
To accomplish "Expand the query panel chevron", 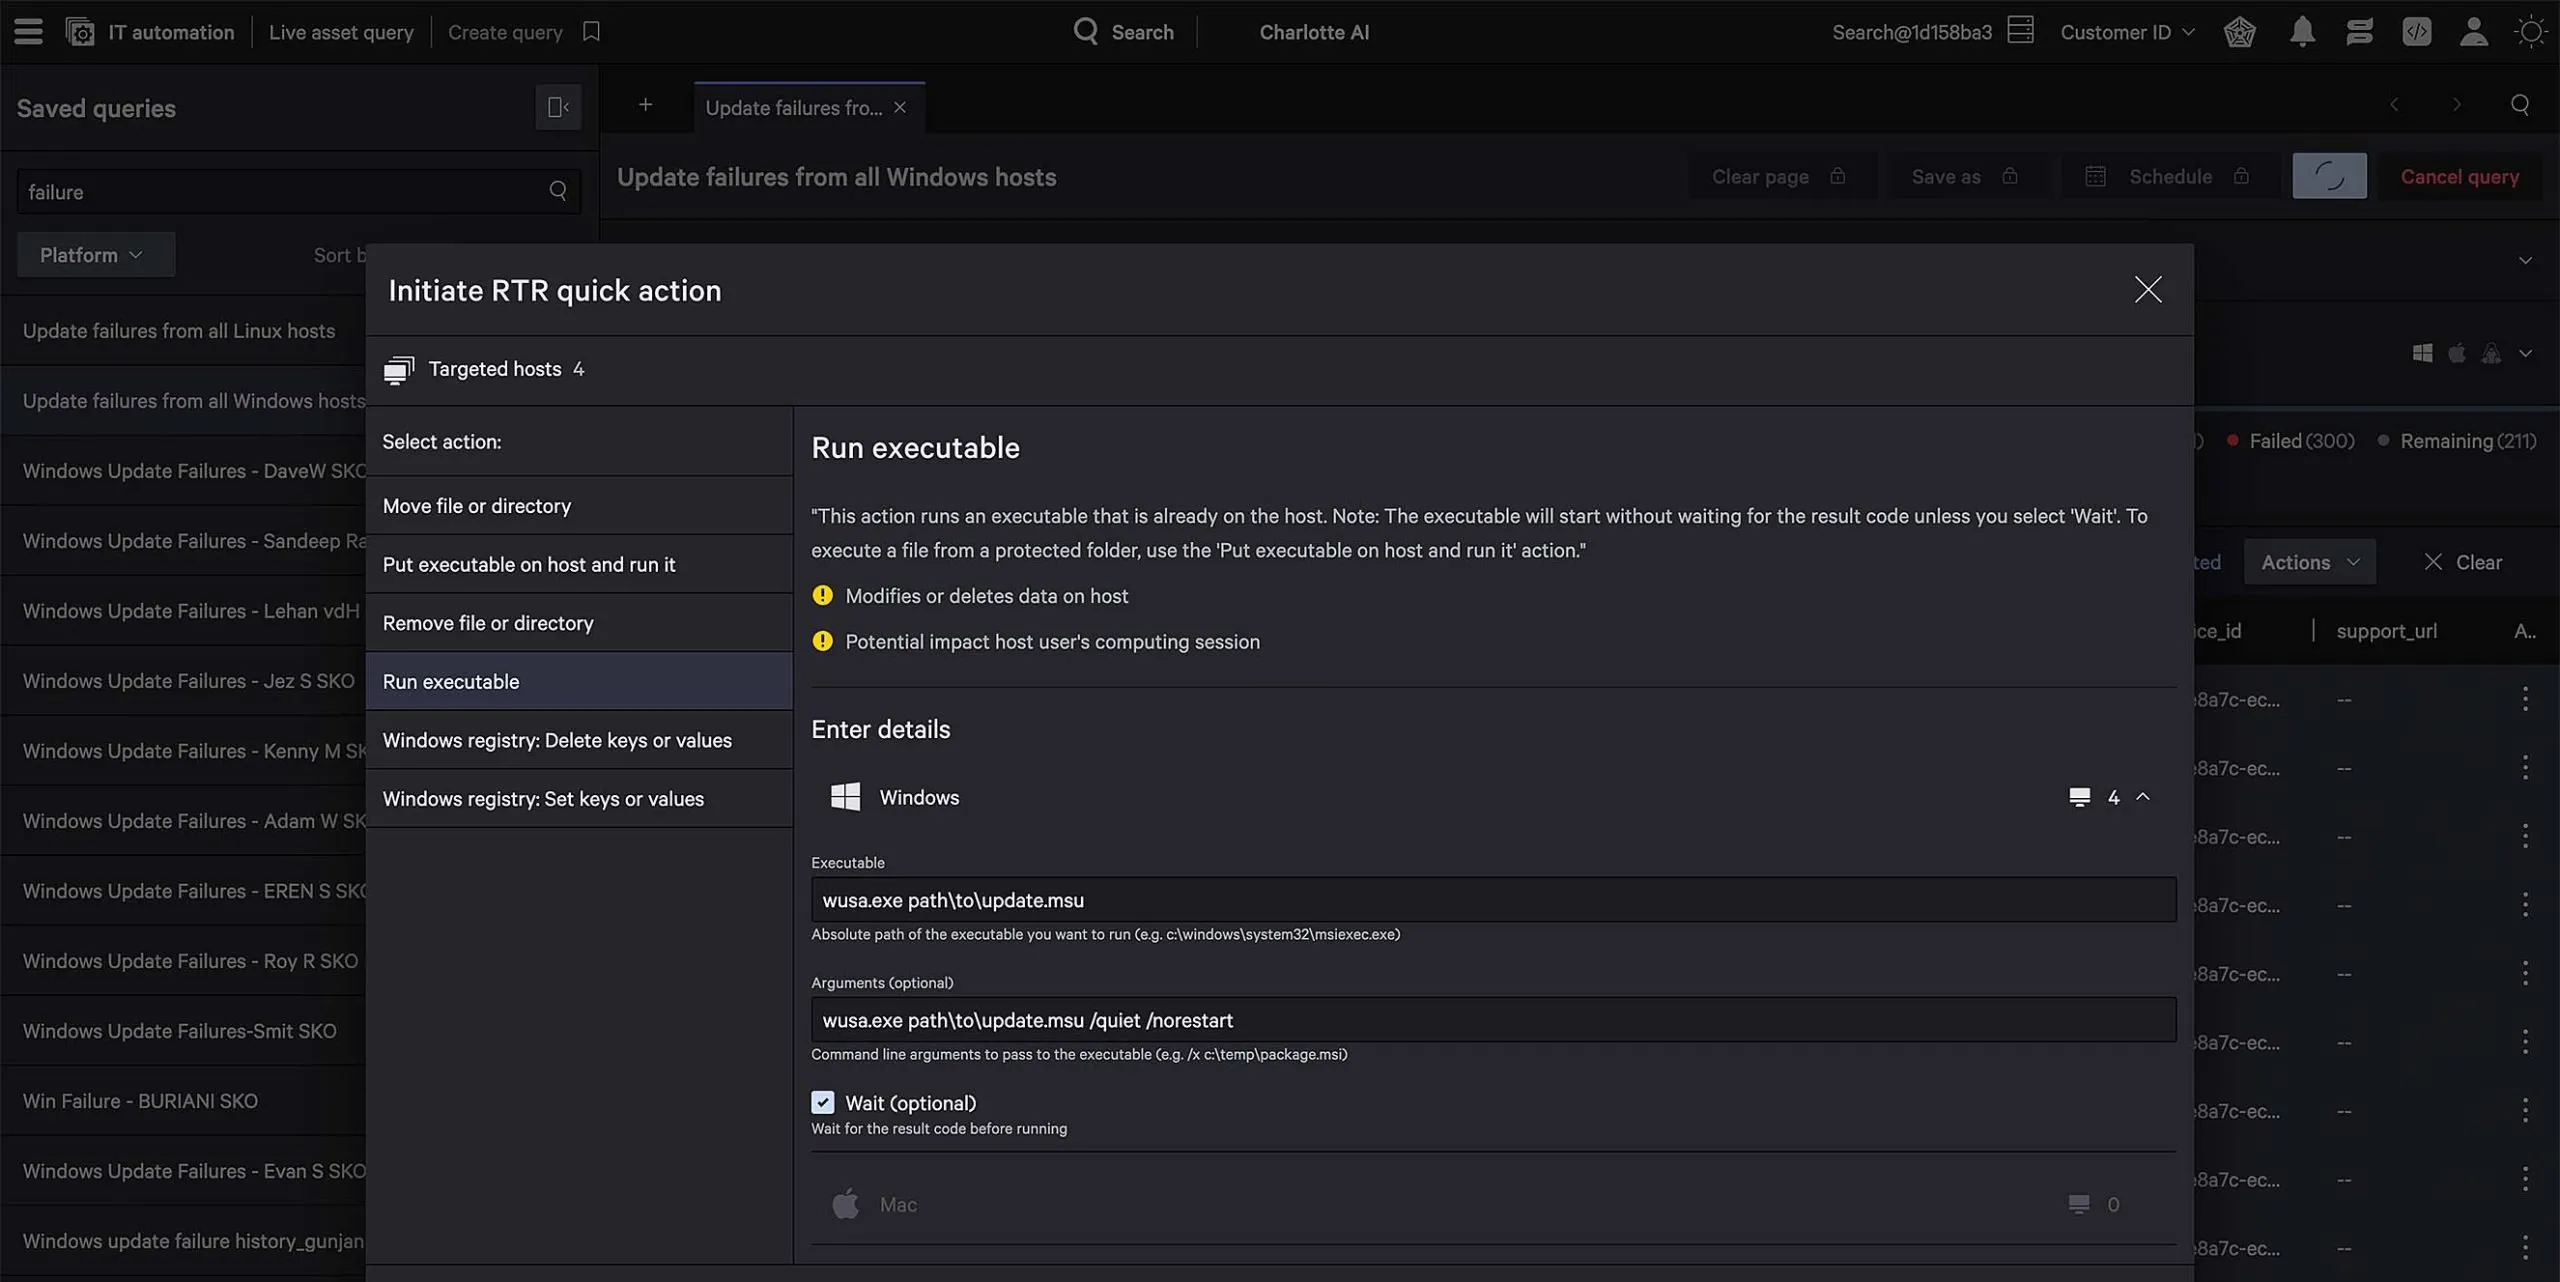I will (2526, 260).
